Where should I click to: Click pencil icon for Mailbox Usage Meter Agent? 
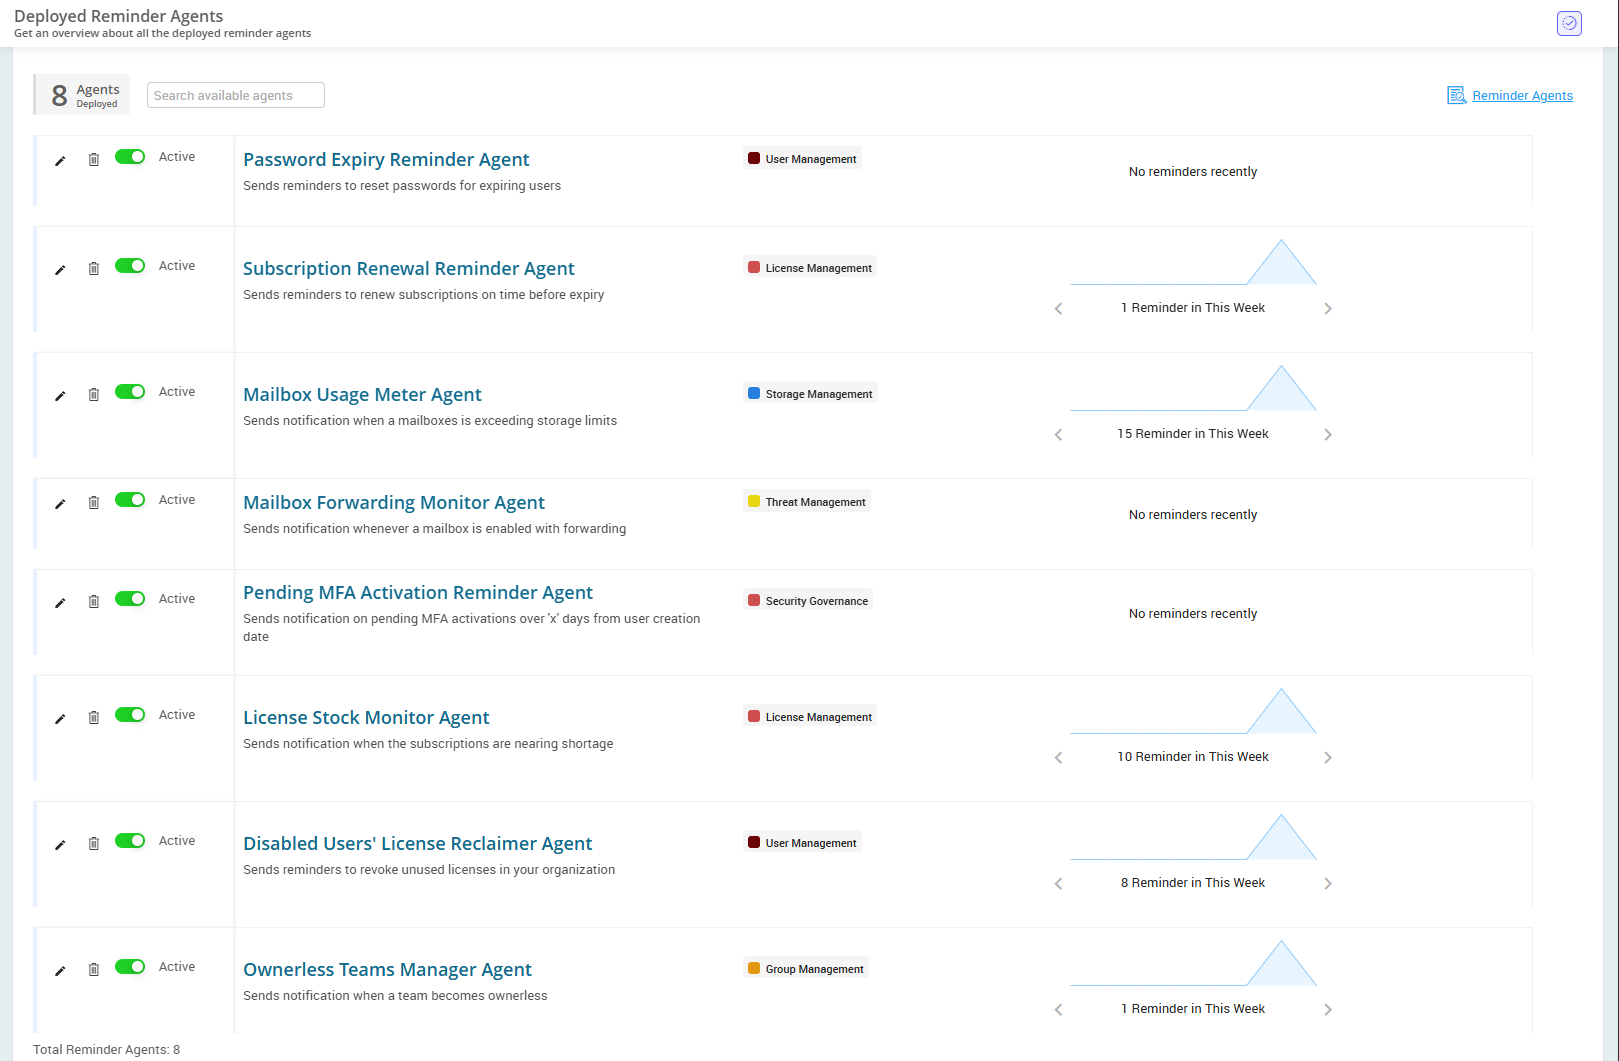click(60, 396)
